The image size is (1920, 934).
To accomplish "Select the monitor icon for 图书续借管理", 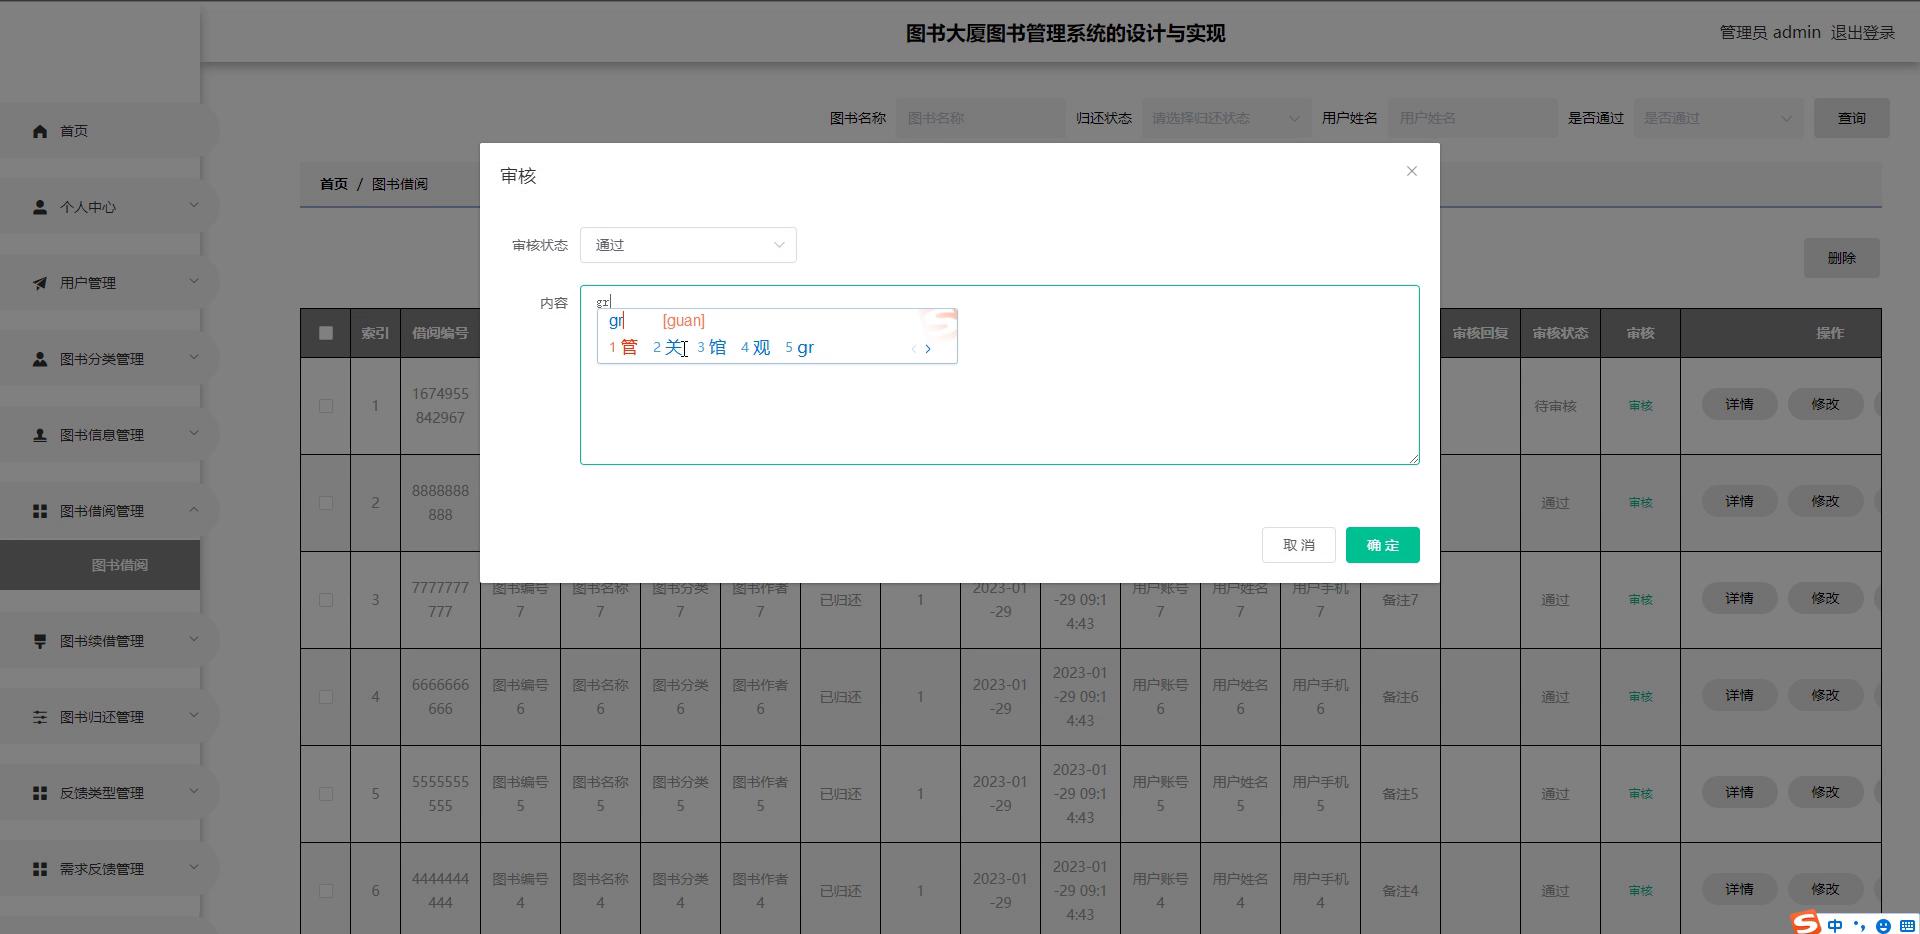I will (40, 640).
